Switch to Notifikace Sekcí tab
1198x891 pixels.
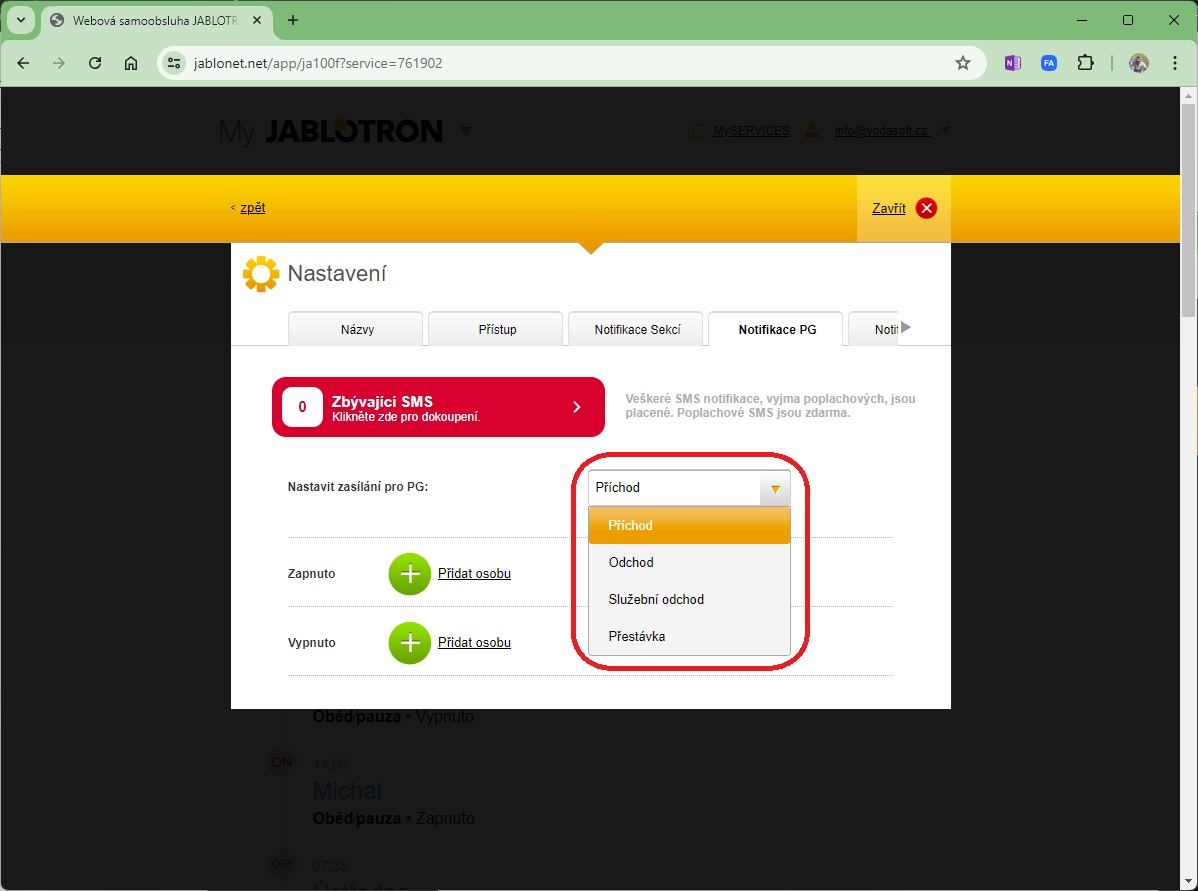[637, 329]
